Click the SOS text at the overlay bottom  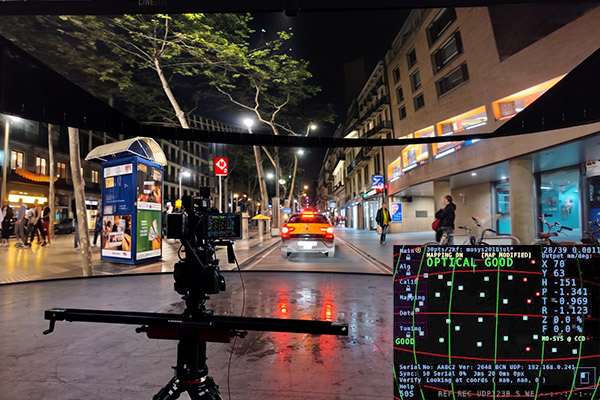click(406, 393)
